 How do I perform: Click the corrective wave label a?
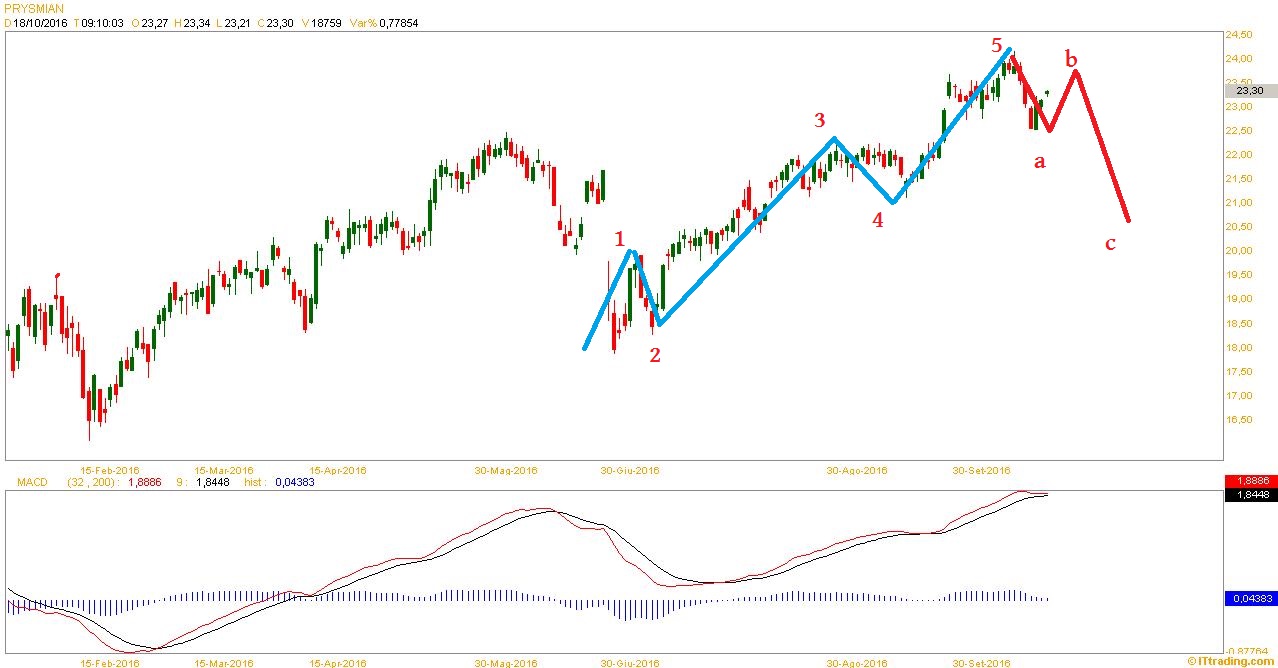pyautogui.click(x=1039, y=161)
